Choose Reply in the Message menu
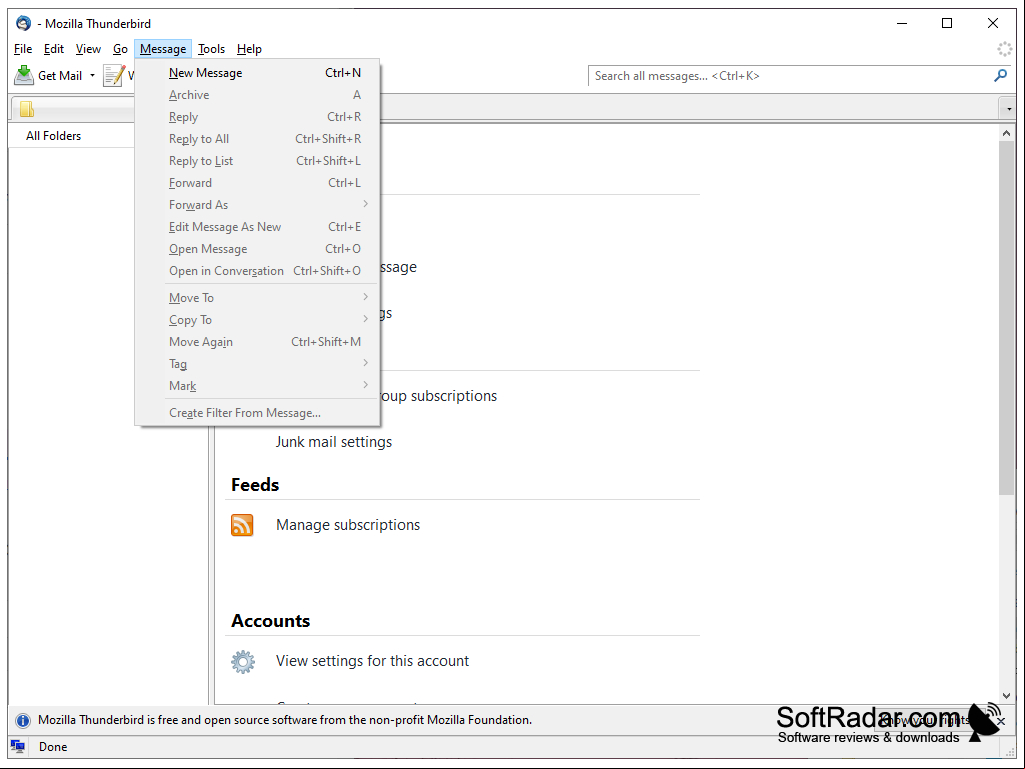 (258, 117)
